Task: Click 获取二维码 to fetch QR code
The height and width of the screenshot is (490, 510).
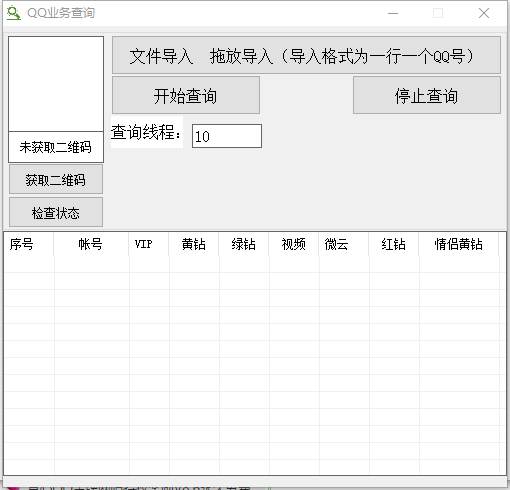Action: 56,179
